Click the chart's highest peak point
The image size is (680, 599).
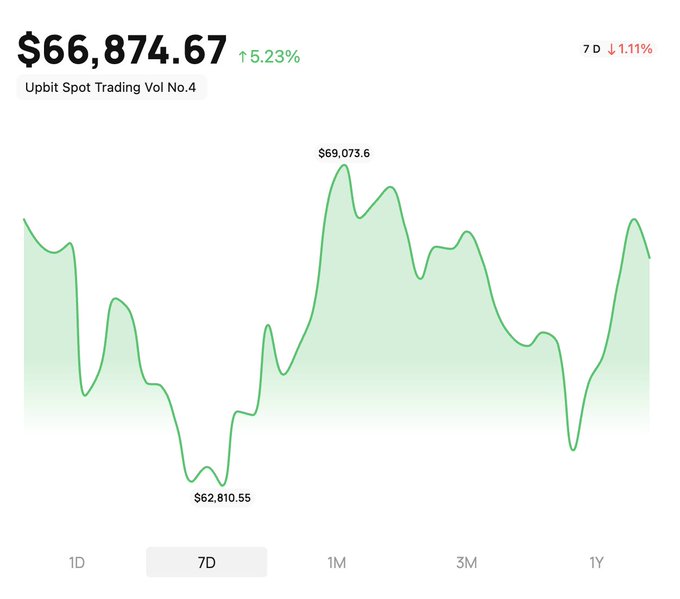[344, 166]
